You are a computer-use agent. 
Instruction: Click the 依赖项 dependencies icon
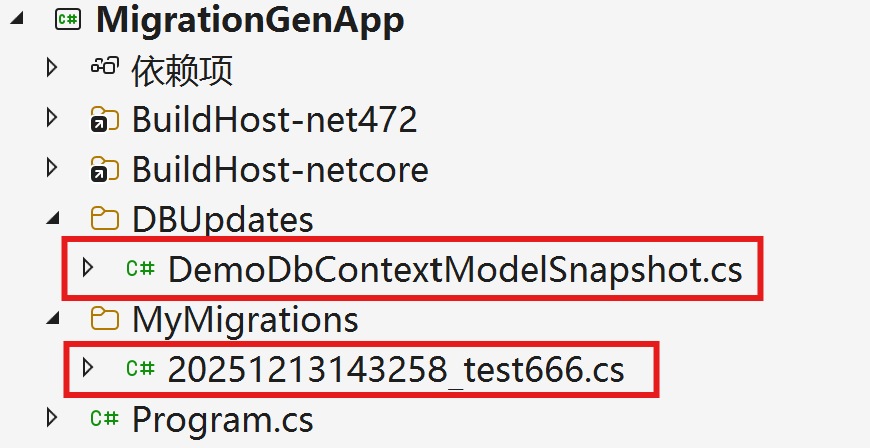coord(104,68)
